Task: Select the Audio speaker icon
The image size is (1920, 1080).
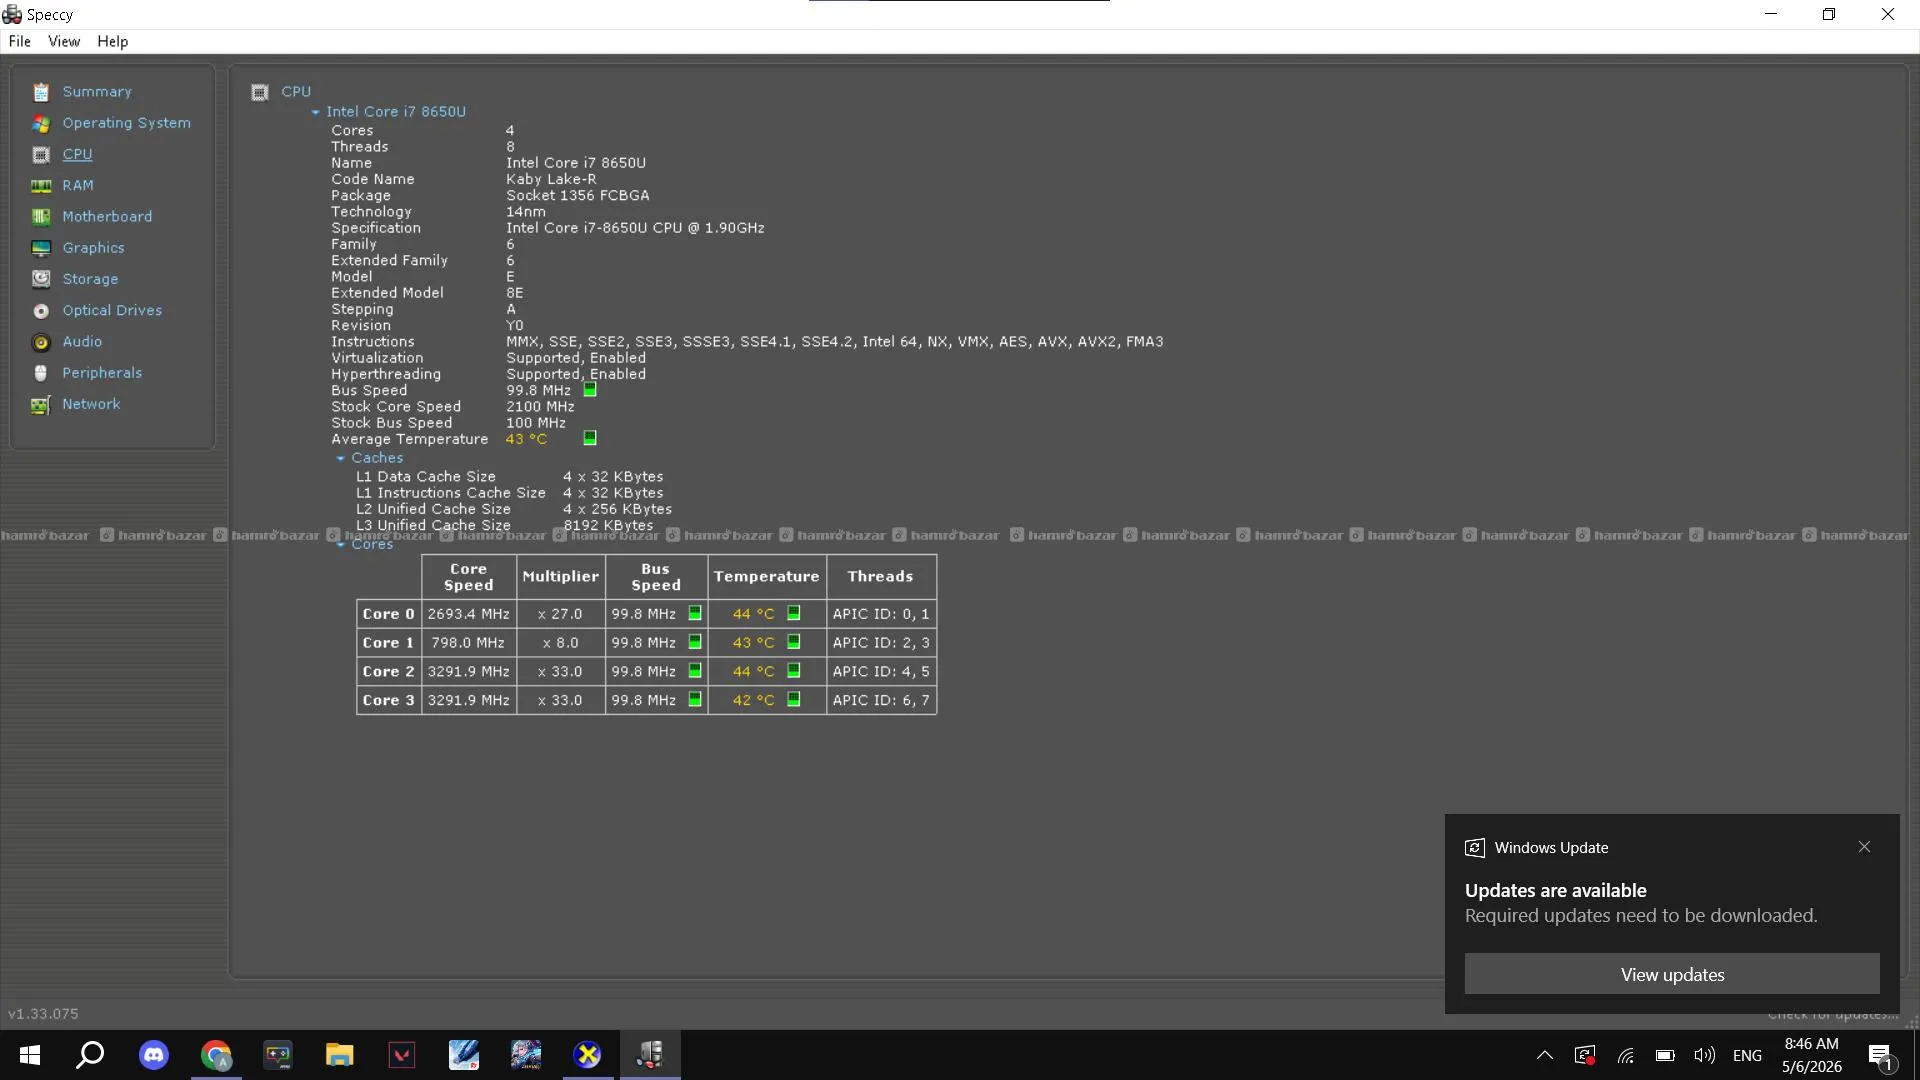Action: point(41,342)
